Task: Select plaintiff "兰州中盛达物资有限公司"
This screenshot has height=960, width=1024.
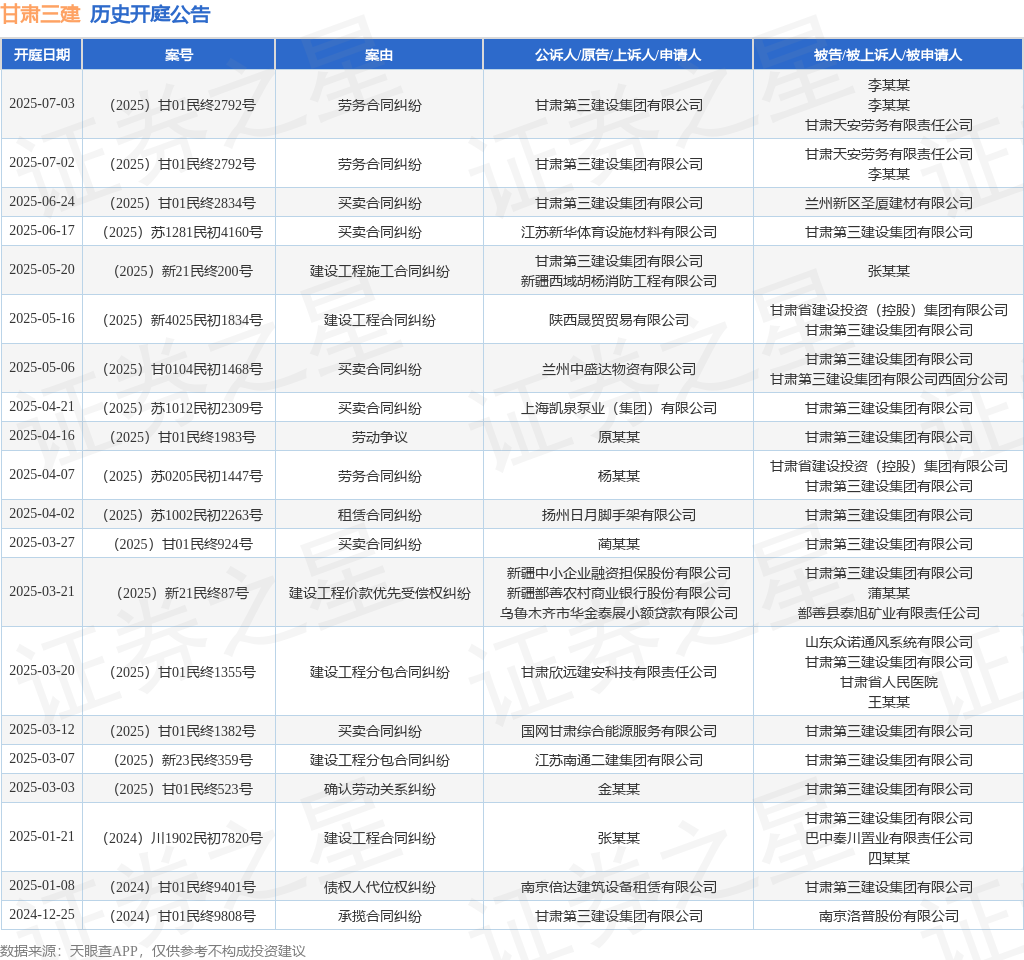Action: click(x=618, y=369)
